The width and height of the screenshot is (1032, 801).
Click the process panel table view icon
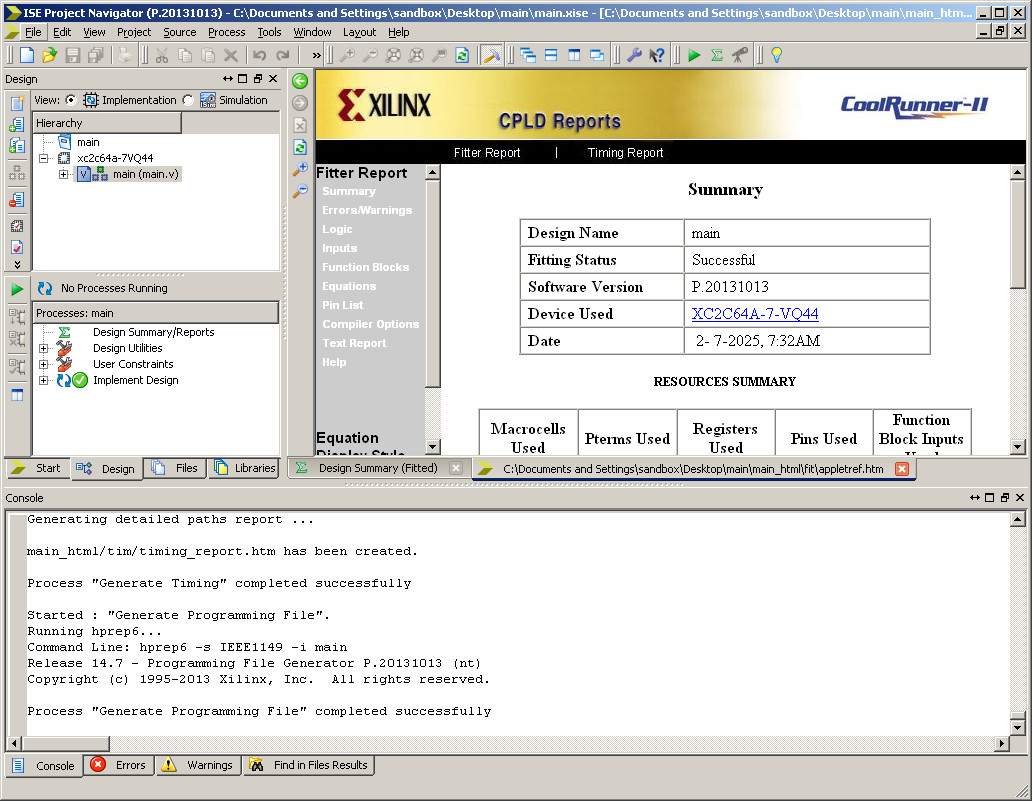click(17, 395)
